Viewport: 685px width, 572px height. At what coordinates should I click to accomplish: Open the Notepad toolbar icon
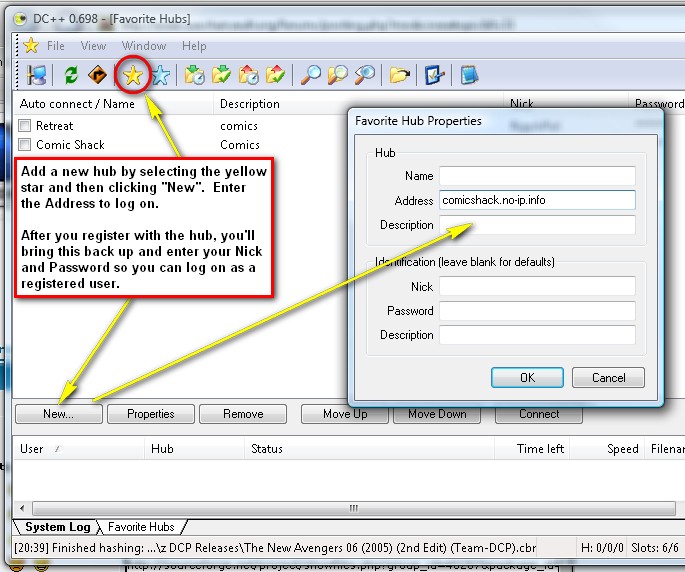pyautogui.click(x=468, y=75)
